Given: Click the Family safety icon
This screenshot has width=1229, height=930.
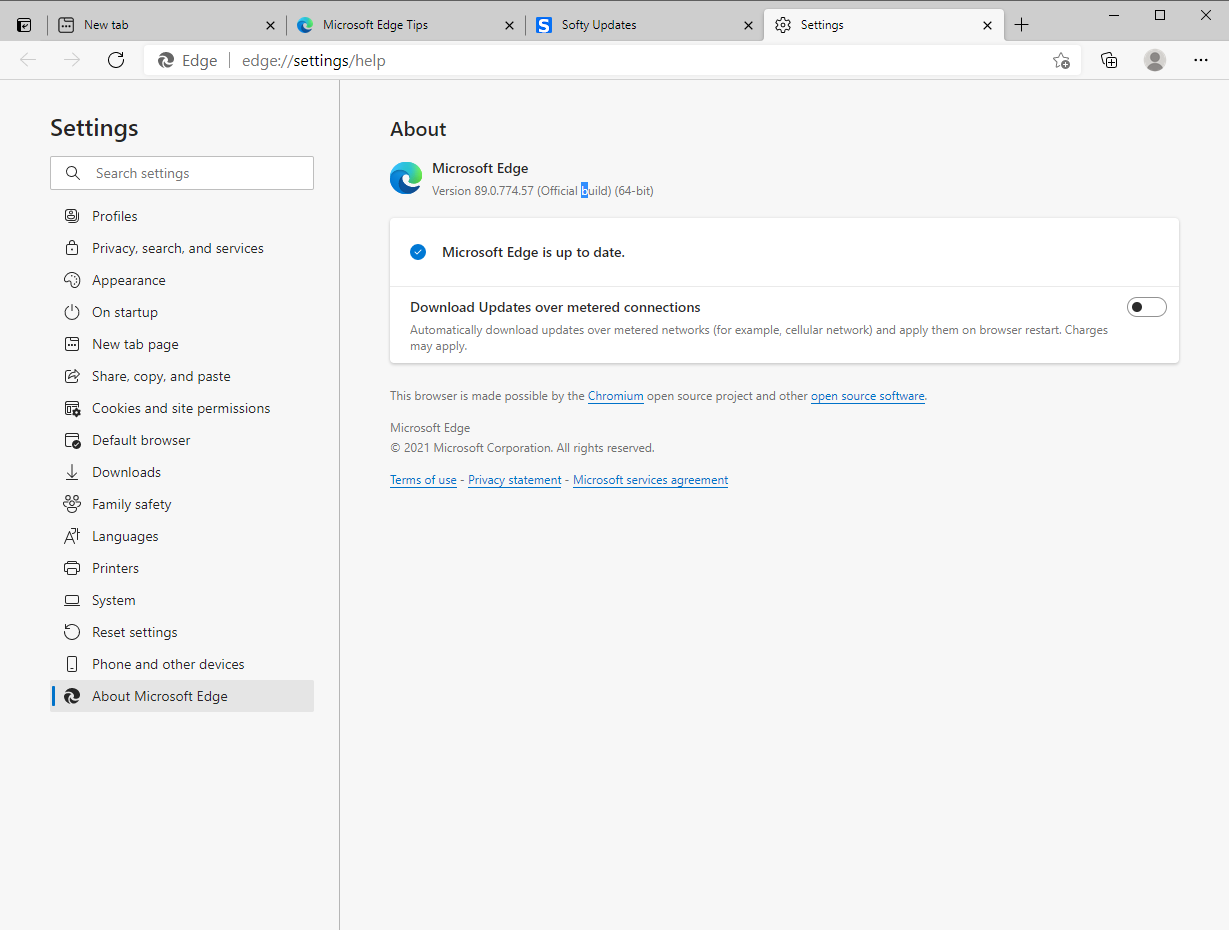Looking at the screenshot, I should [x=72, y=504].
